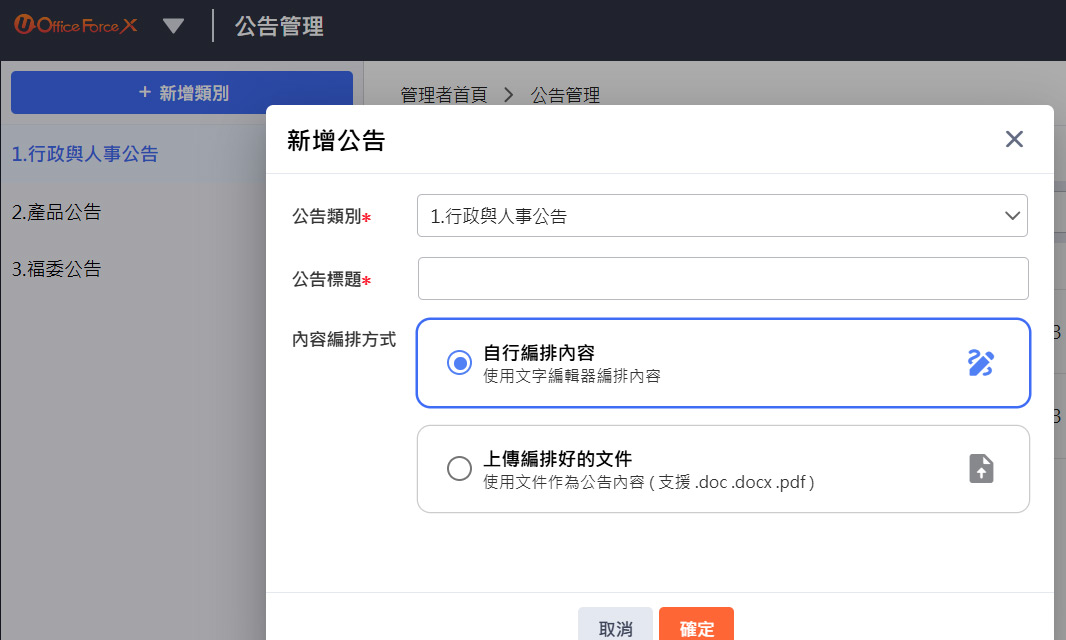
Task: Close the 新增公告 dialog with X
Action: 1014,139
